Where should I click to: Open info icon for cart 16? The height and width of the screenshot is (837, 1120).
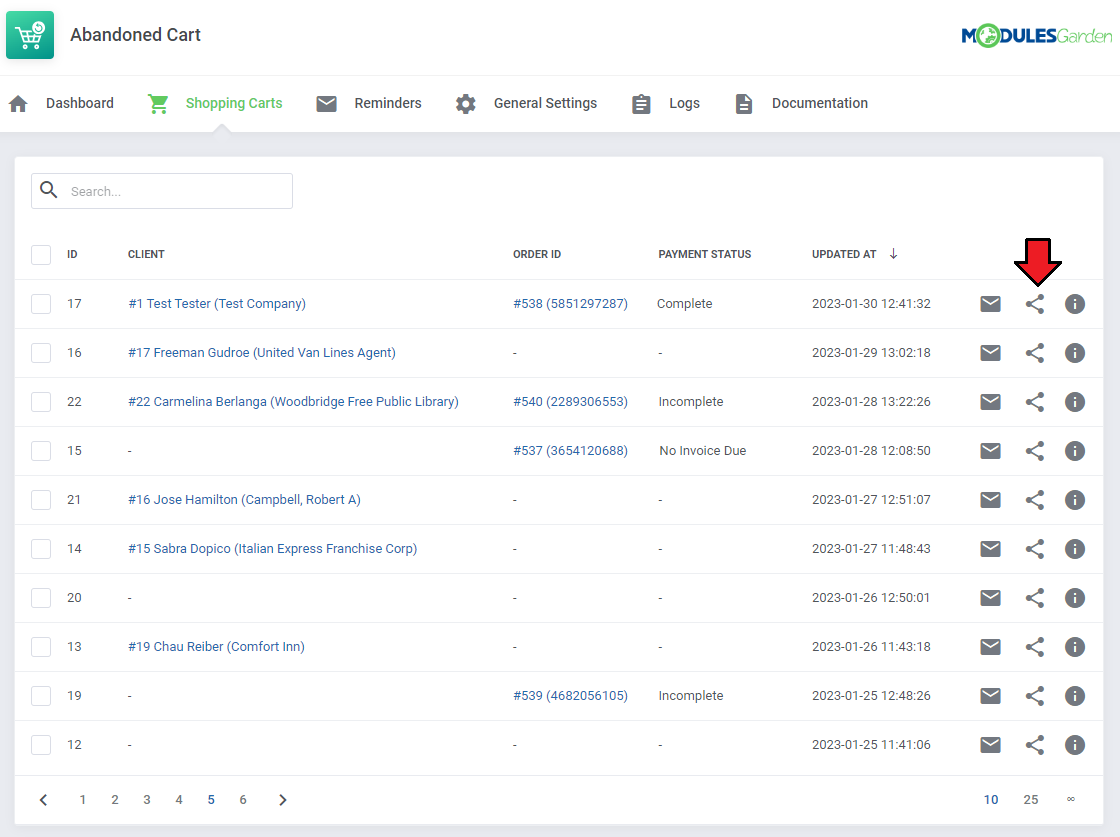coord(1075,353)
